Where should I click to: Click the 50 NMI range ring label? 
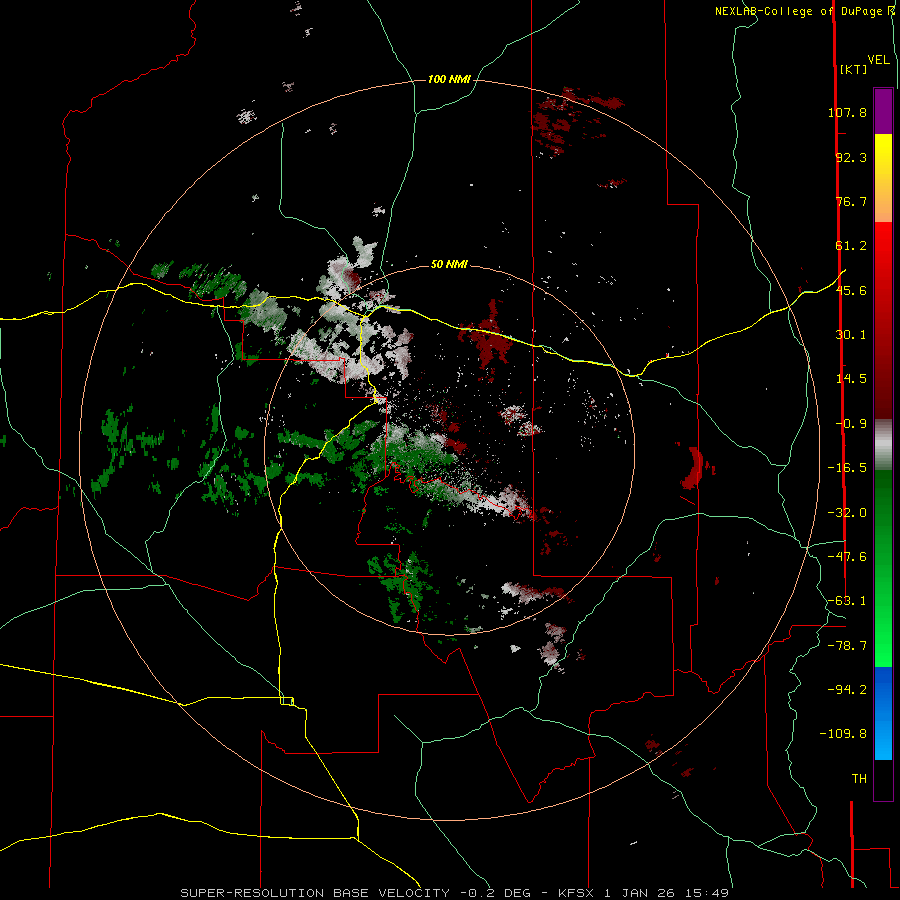click(449, 264)
